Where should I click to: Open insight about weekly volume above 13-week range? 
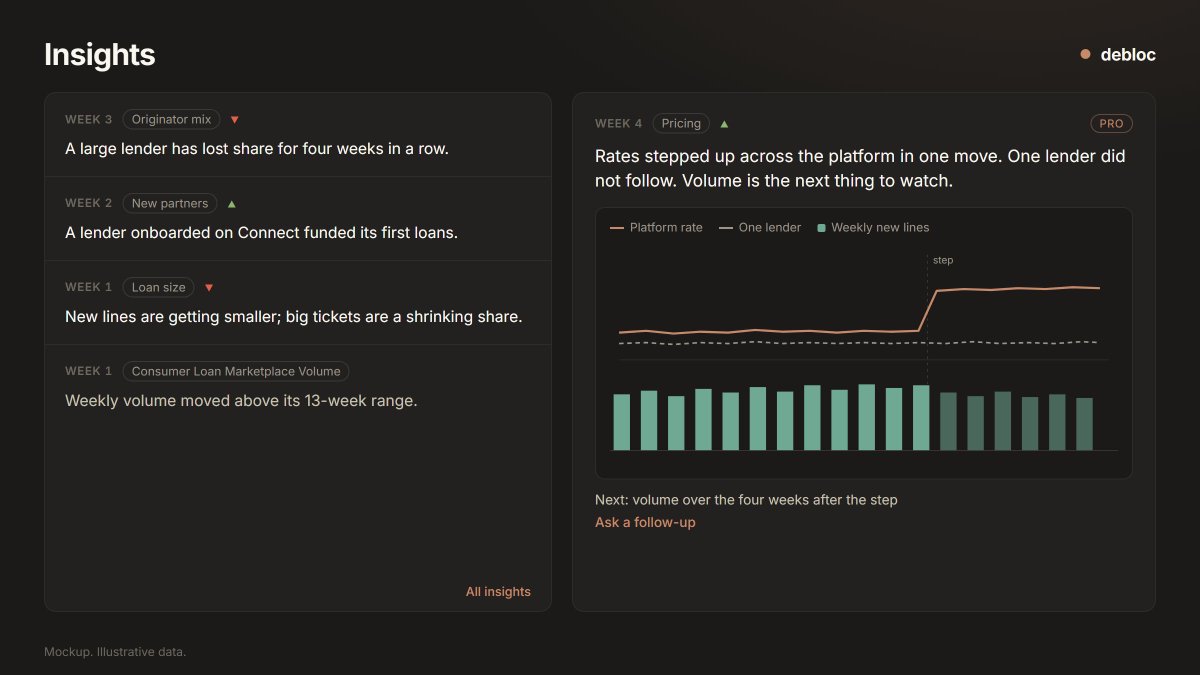(x=298, y=387)
